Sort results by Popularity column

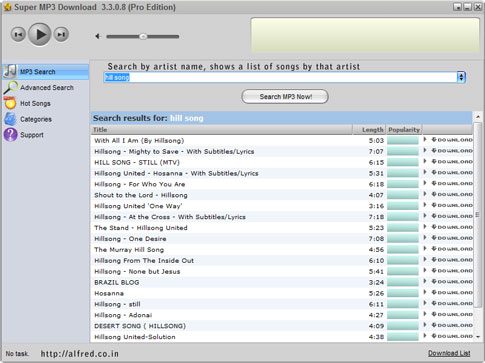pyautogui.click(x=404, y=130)
